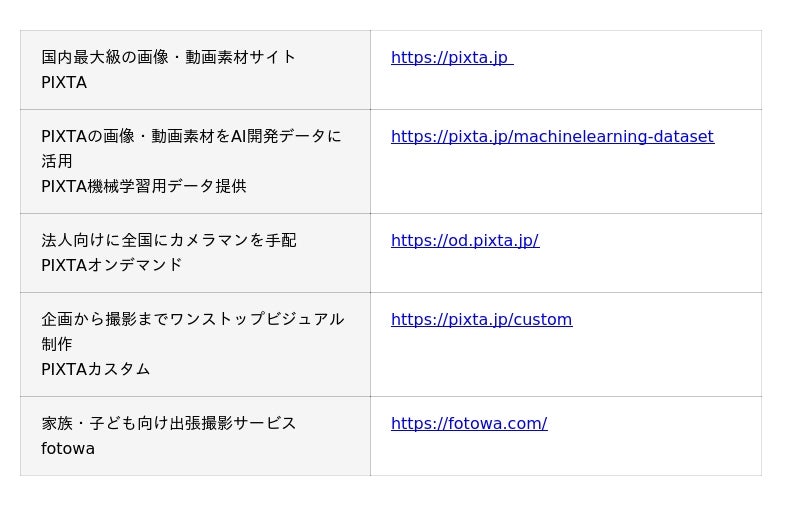
Task: Click the 家族・子ども向け出張撮影サービス text
Action: point(168,424)
